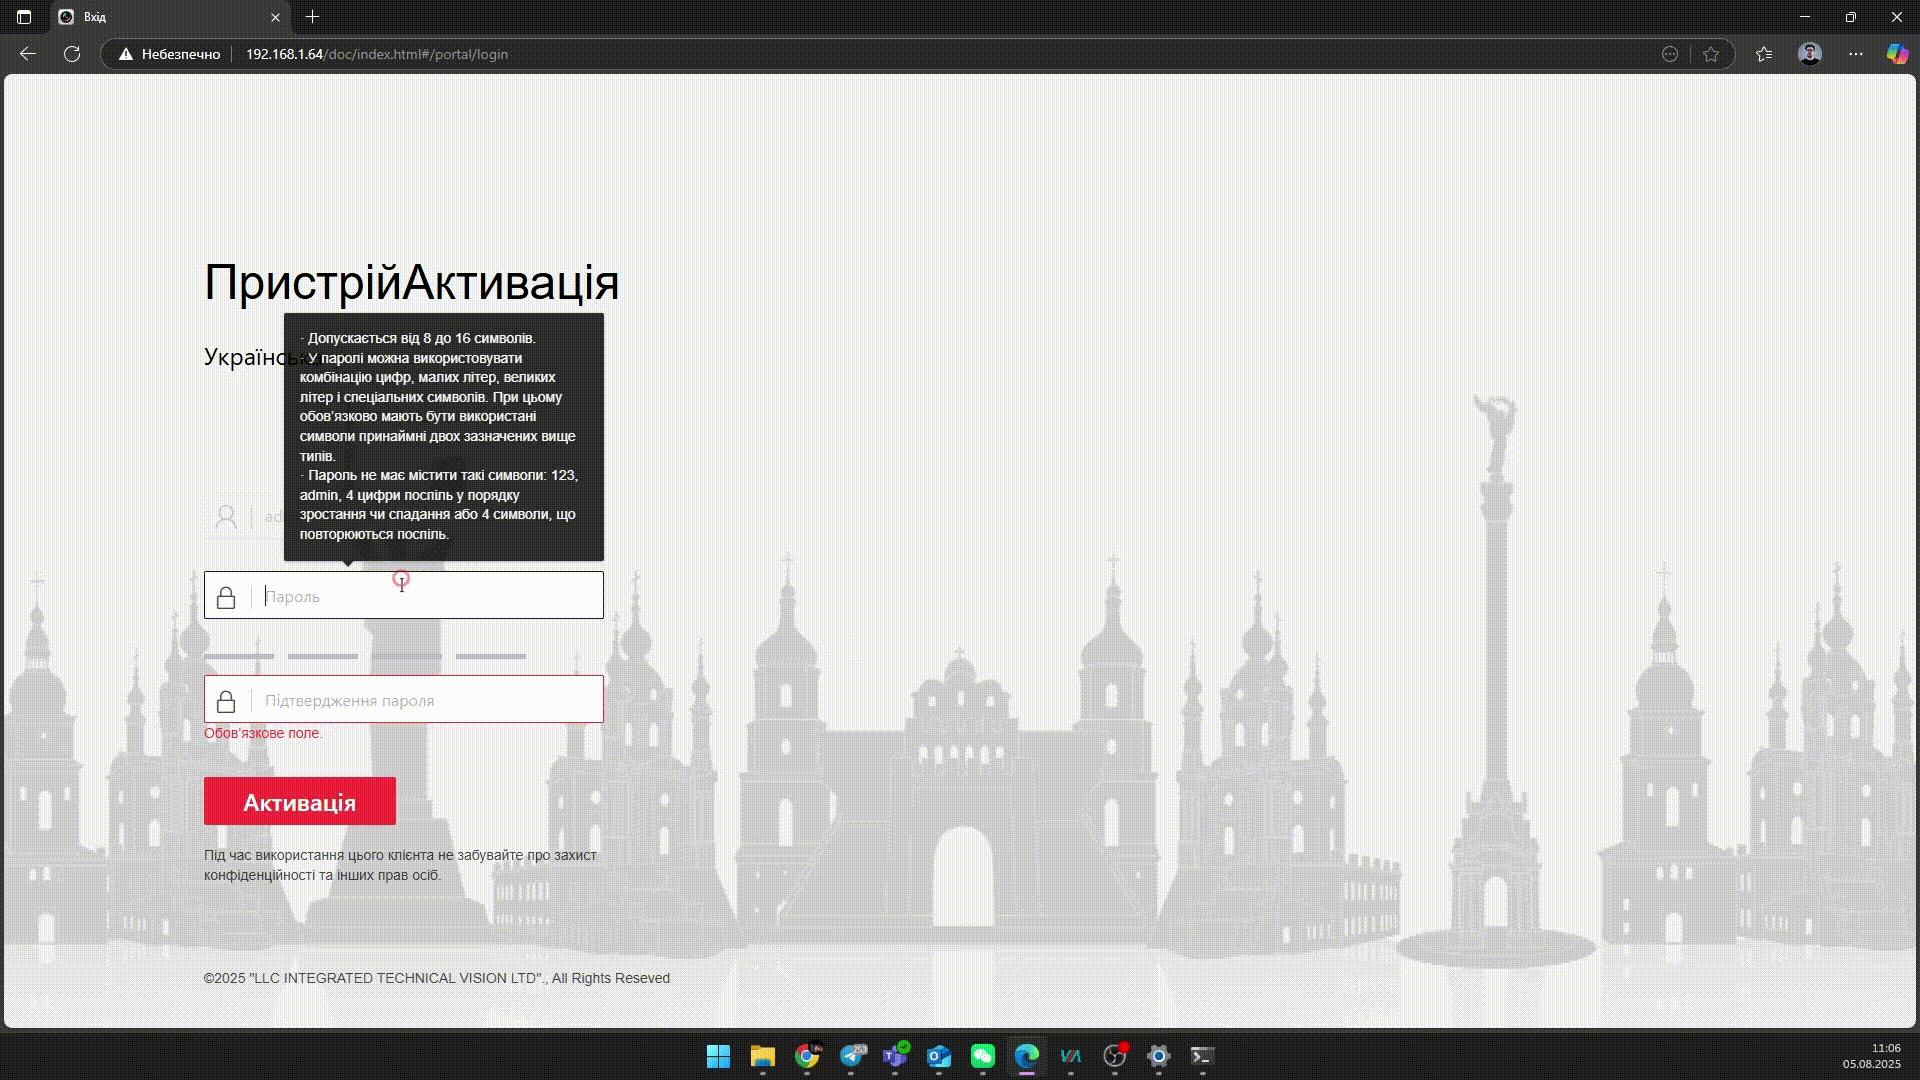The width and height of the screenshot is (1920, 1080).
Task: Click the Not secure warning icon
Action: (x=126, y=54)
